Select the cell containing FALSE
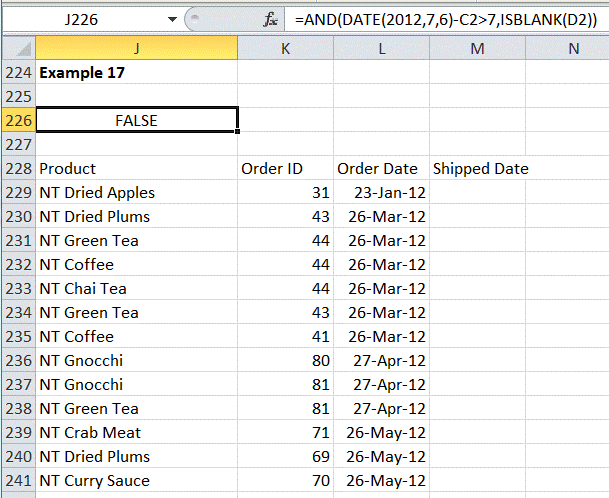The image size is (609, 498). pyautogui.click(x=136, y=121)
